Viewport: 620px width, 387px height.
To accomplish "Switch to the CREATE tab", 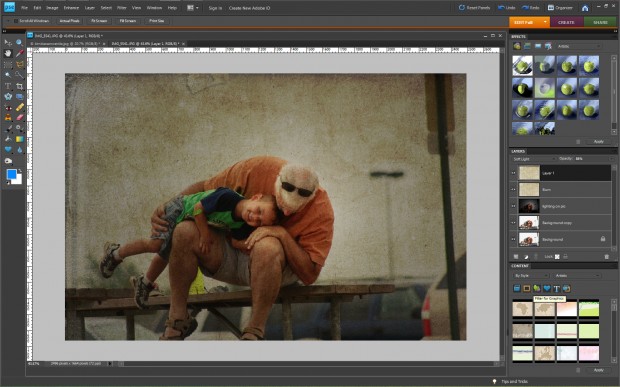I will [x=566, y=22].
